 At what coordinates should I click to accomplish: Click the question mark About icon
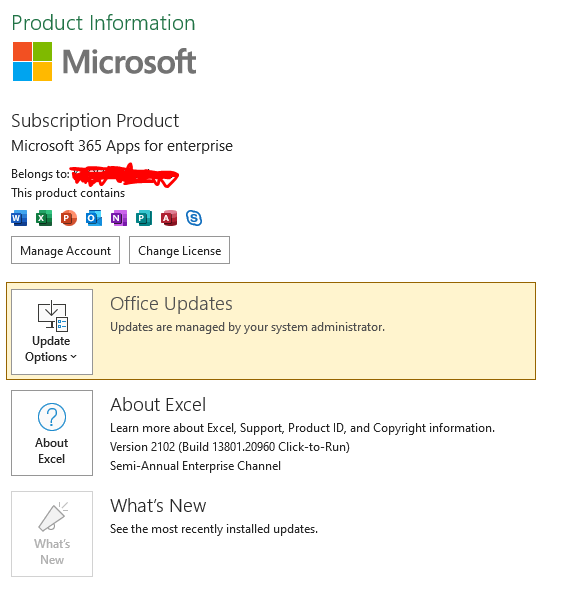(52, 417)
